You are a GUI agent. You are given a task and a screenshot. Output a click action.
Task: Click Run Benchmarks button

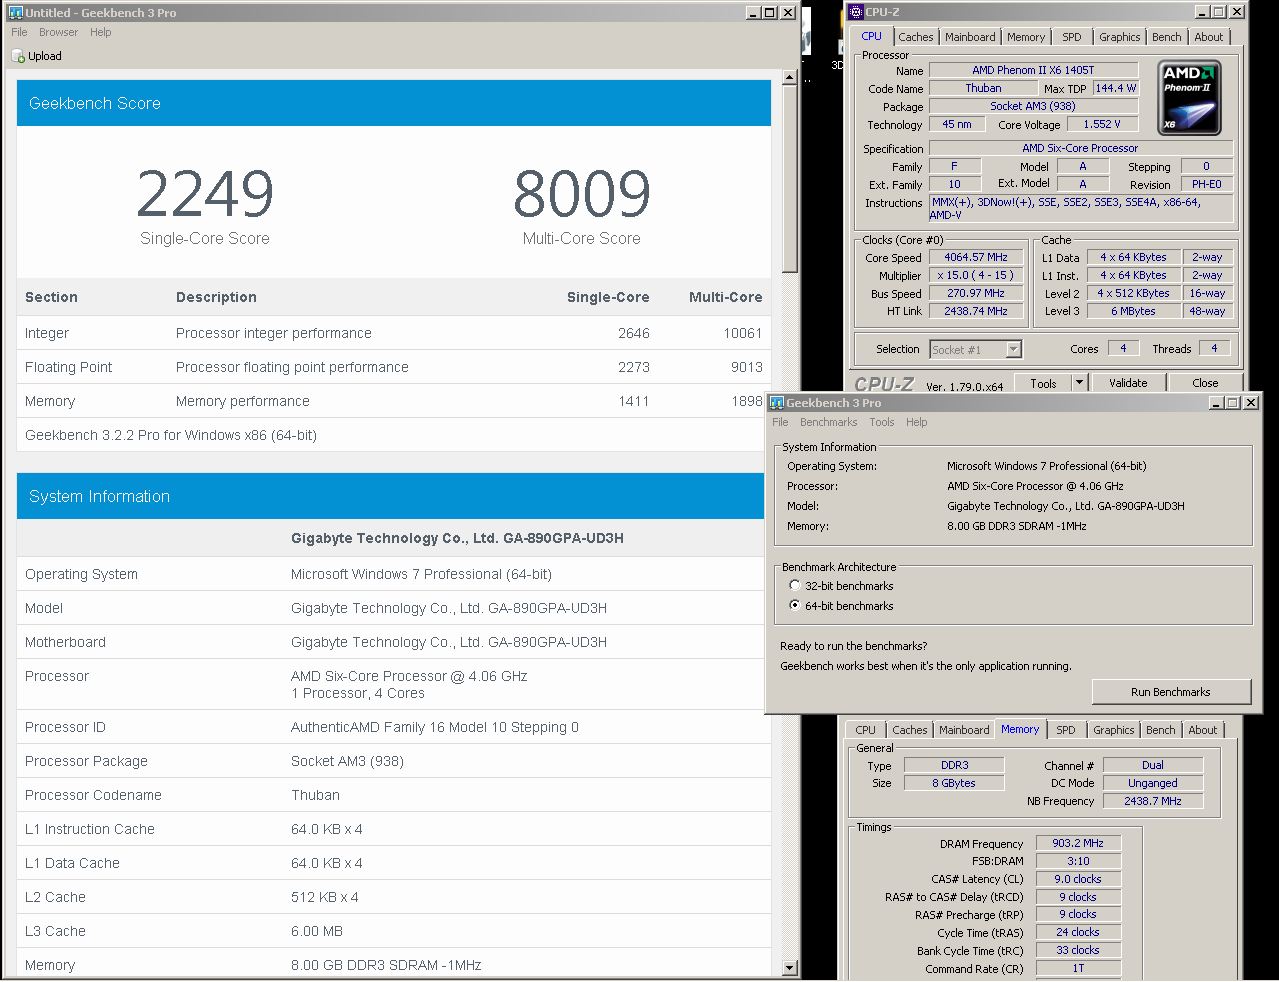click(x=1170, y=692)
